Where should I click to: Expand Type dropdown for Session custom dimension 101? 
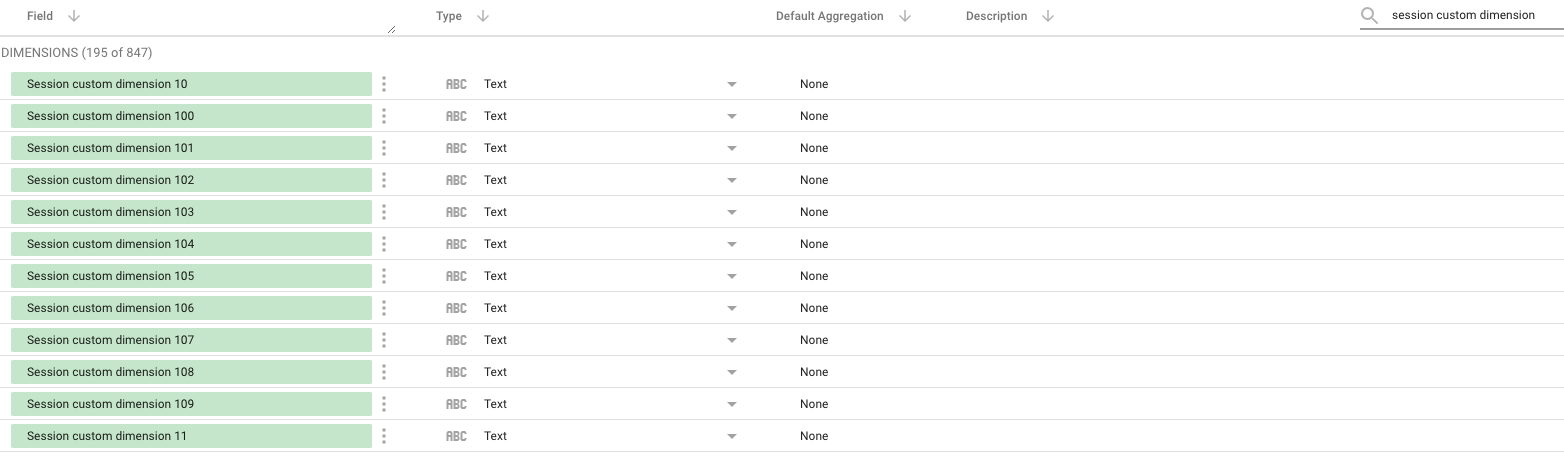pyautogui.click(x=732, y=148)
